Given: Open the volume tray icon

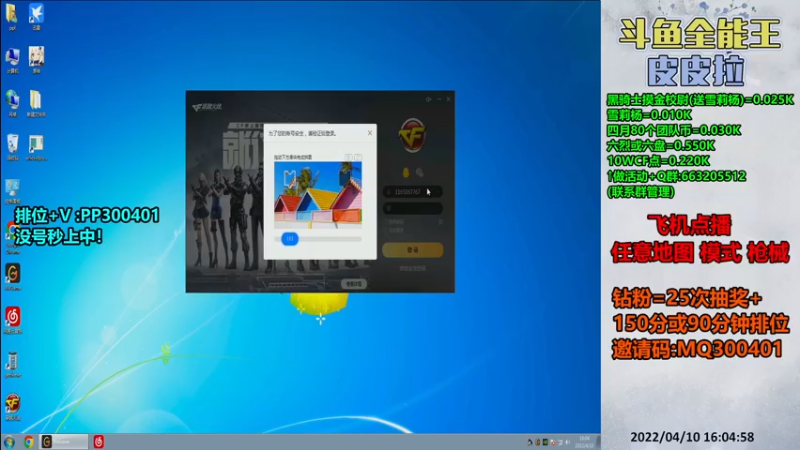Looking at the screenshot, I should 568,442.
